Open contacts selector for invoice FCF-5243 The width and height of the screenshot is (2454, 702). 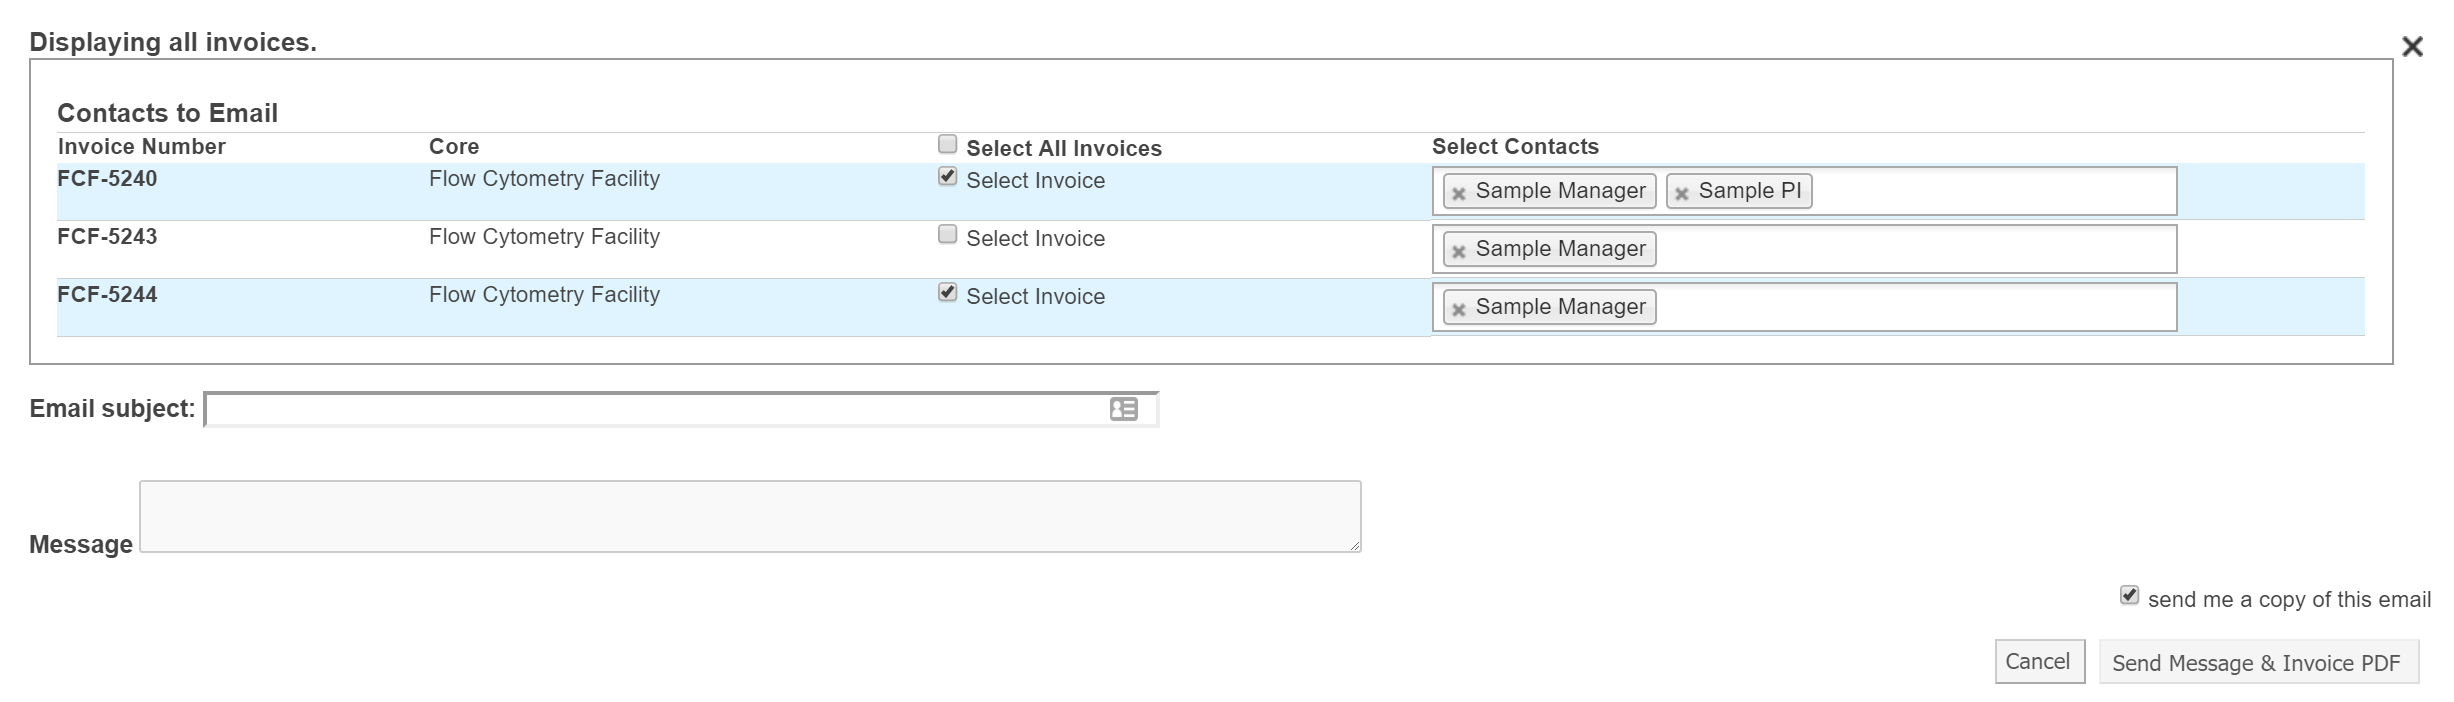pos(1910,249)
